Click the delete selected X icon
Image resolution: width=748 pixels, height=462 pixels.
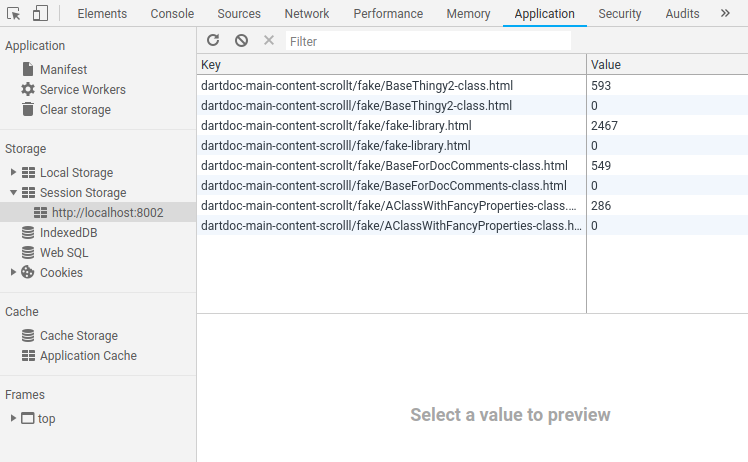(269, 41)
